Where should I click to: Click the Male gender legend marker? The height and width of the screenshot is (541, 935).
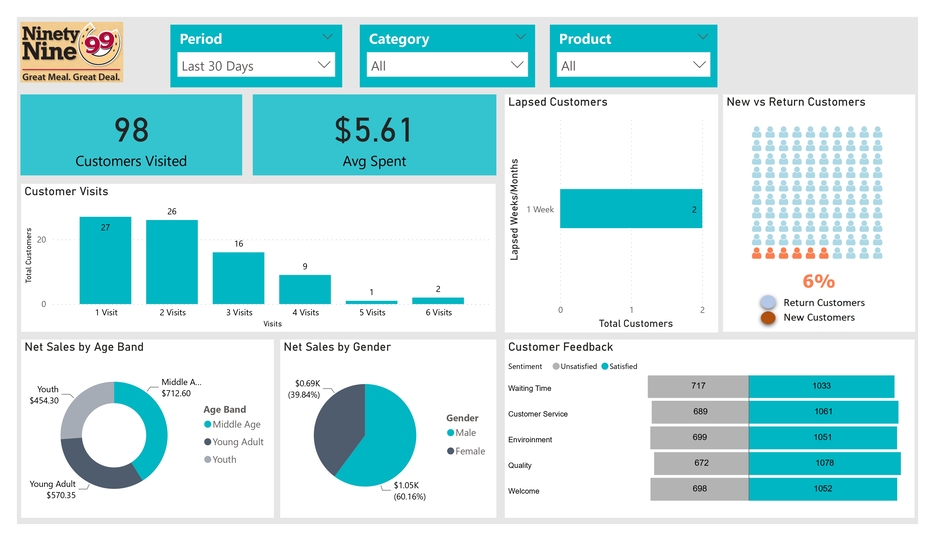tap(451, 433)
